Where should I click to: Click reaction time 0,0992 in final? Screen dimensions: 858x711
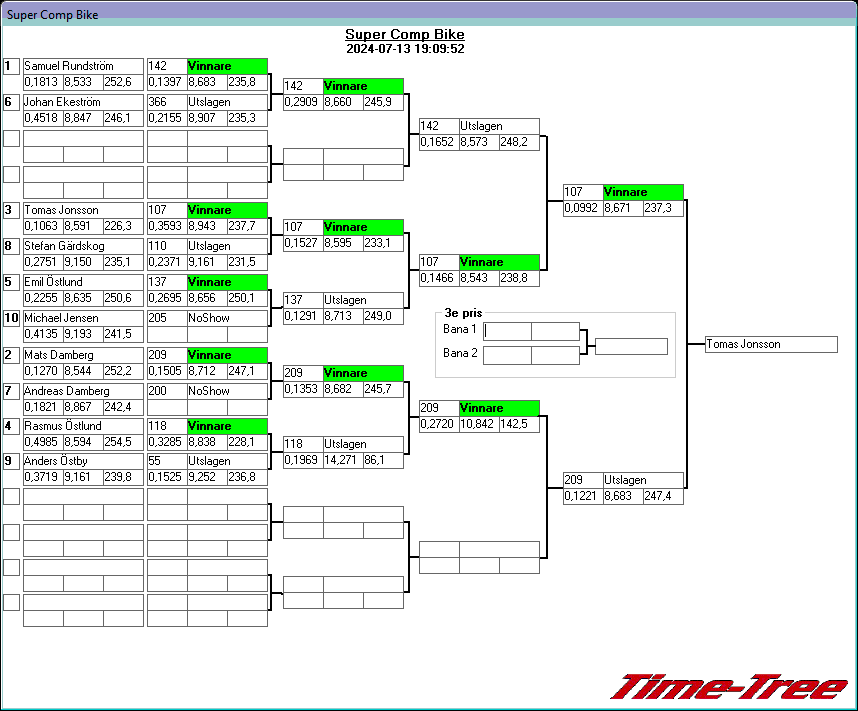[x=583, y=209]
